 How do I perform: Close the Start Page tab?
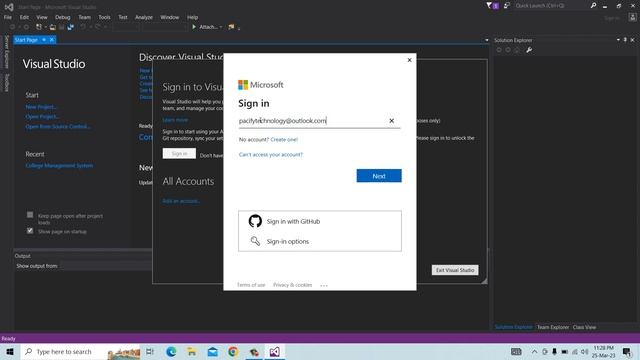[x=52, y=40]
